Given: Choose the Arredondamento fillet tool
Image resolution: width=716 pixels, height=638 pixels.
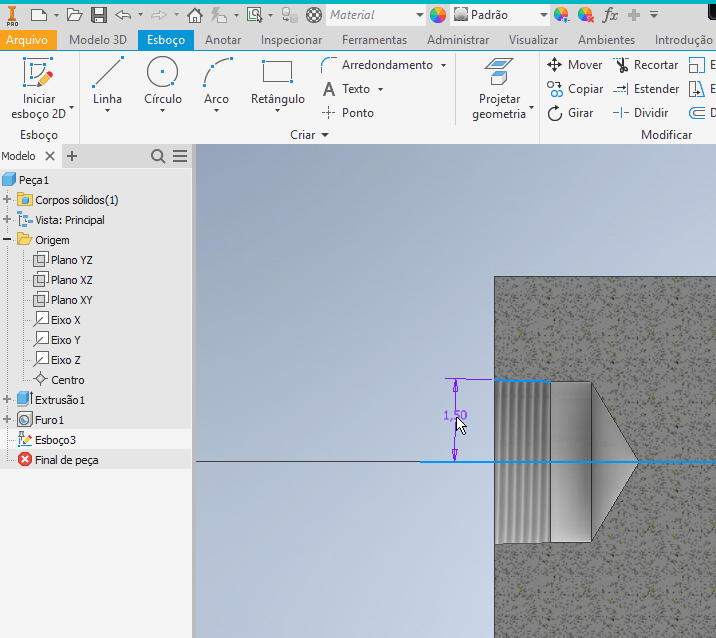Looking at the screenshot, I should pos(377,65).
